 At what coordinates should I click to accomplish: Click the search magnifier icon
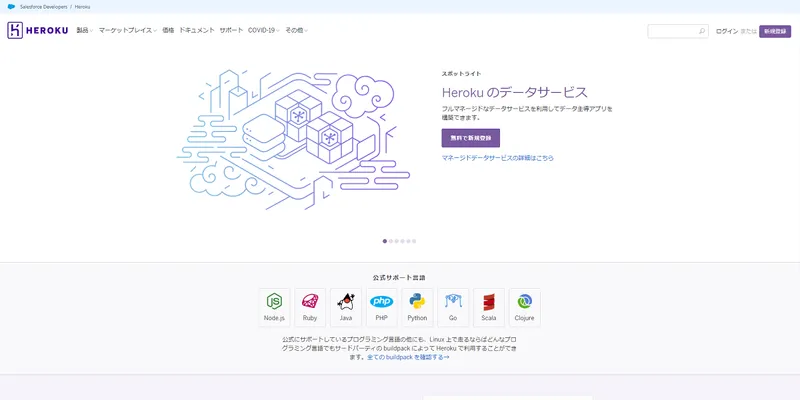(702, 31)
